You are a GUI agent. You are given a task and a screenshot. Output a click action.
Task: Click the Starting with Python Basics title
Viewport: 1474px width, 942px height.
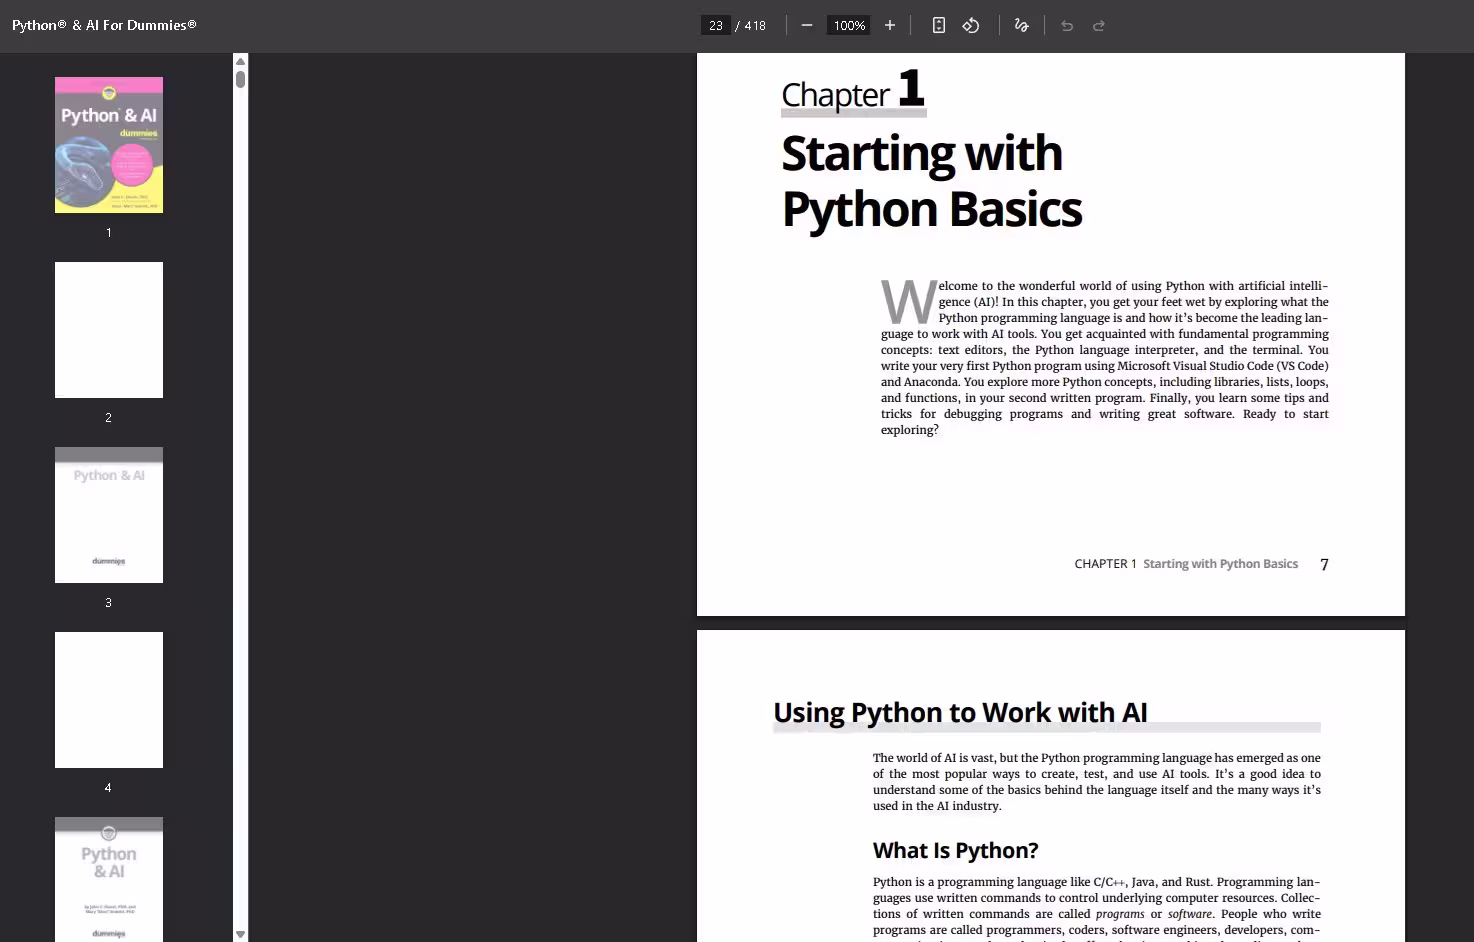[x=931, y=181]
